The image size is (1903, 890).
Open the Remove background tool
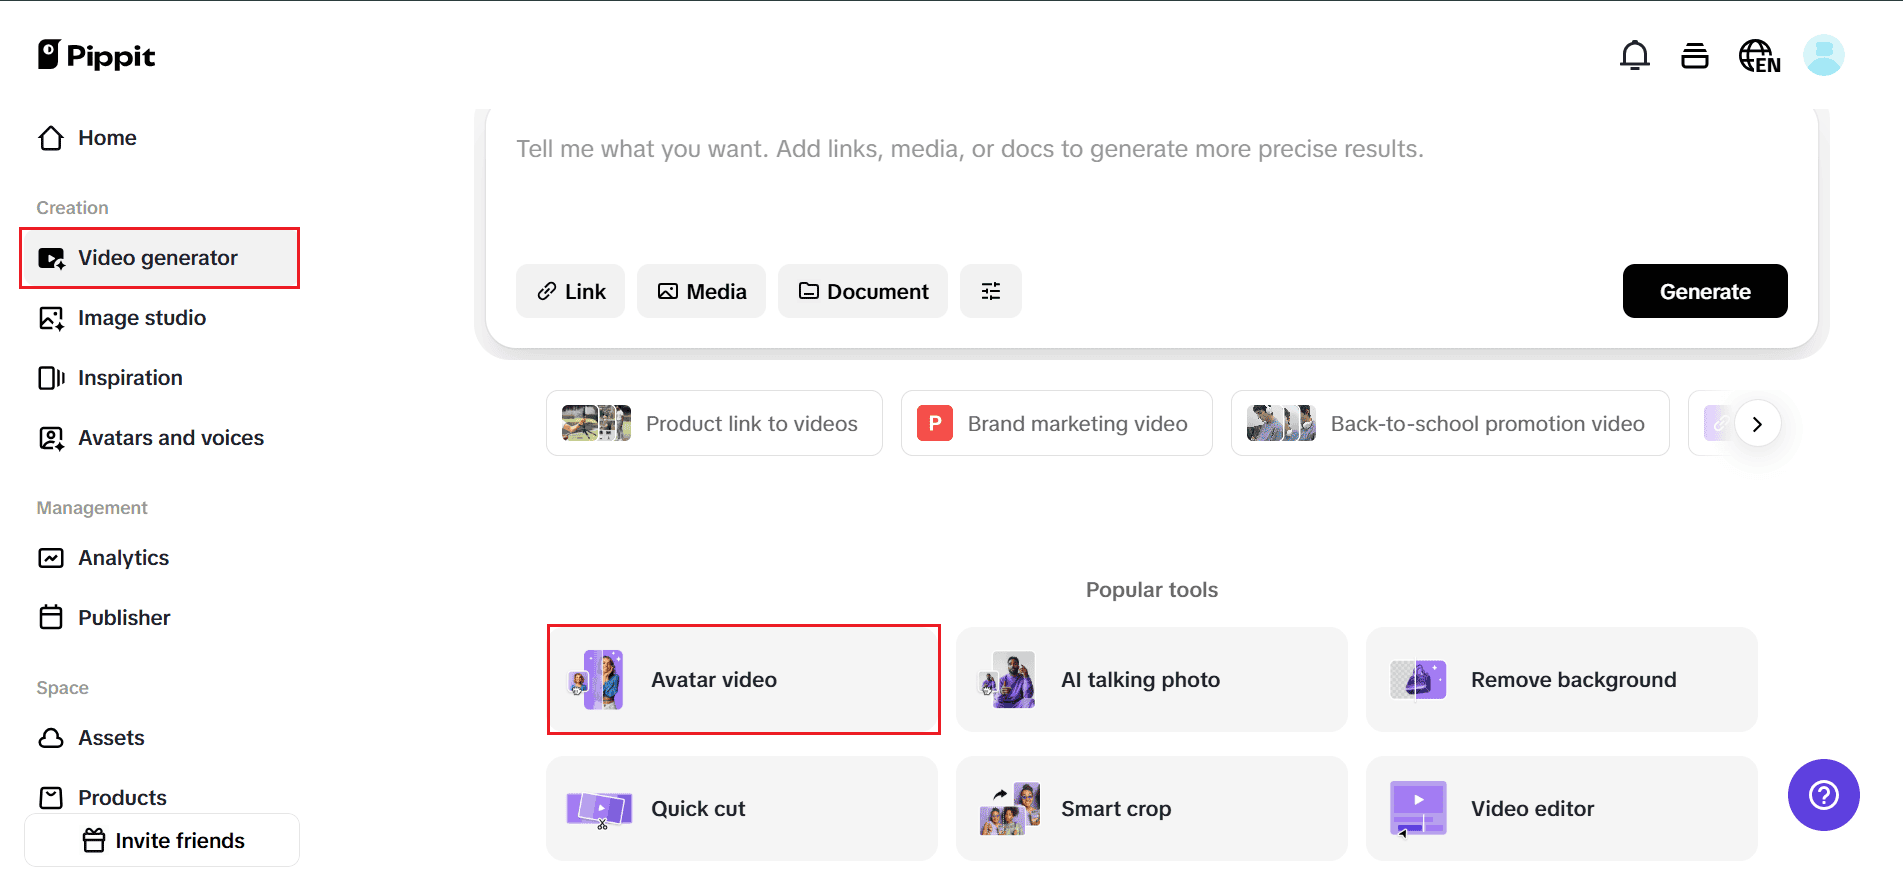tap(1562, 680)
